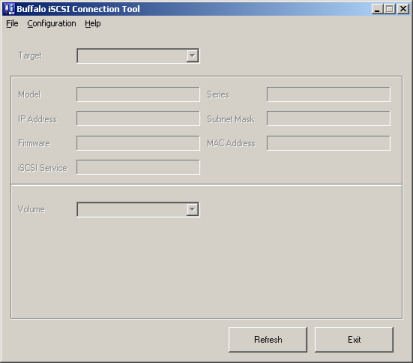Open the Configuration menu
This screenshot has height=363, width=413.
52,24
